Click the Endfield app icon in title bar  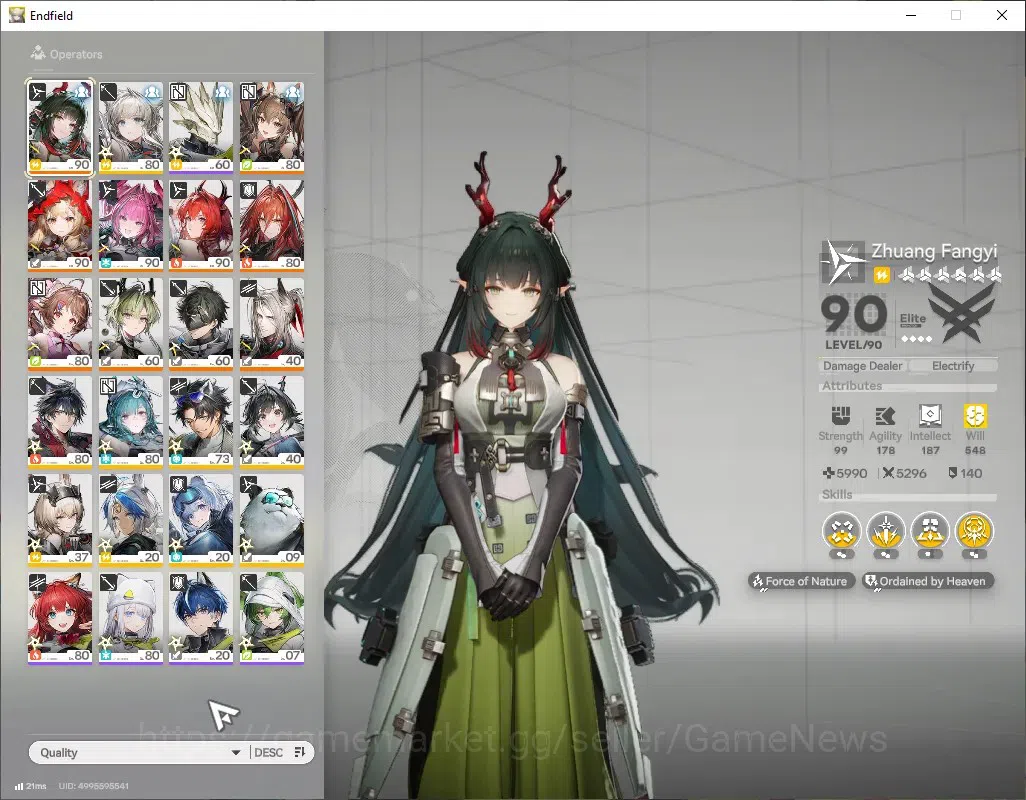[17, 15]
